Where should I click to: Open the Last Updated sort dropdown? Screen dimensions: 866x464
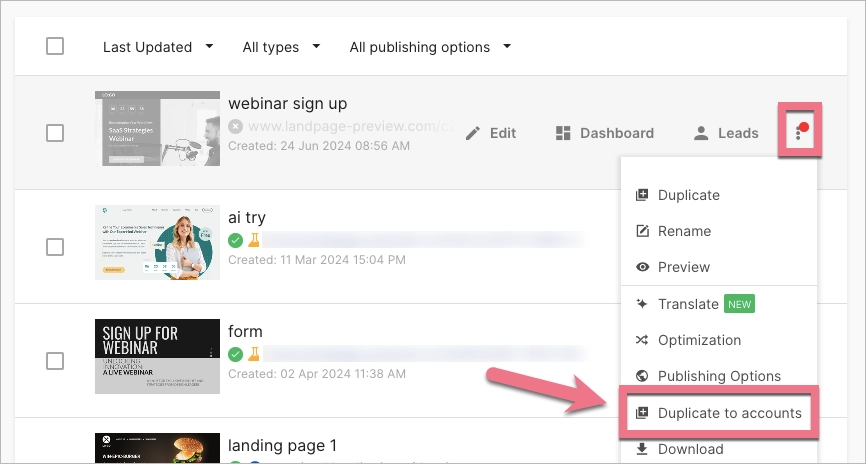(x=158, y=47)
